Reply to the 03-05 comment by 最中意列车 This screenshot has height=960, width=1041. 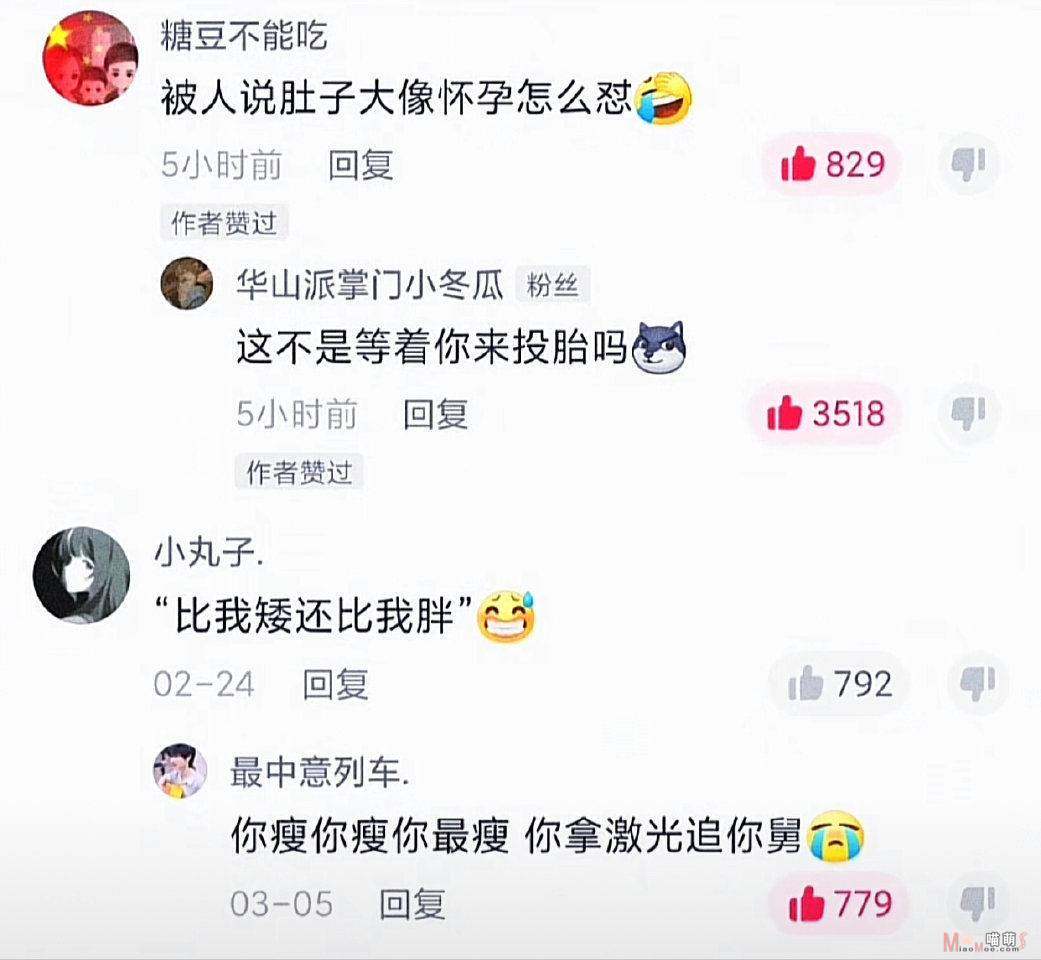[x=412, y=904]
